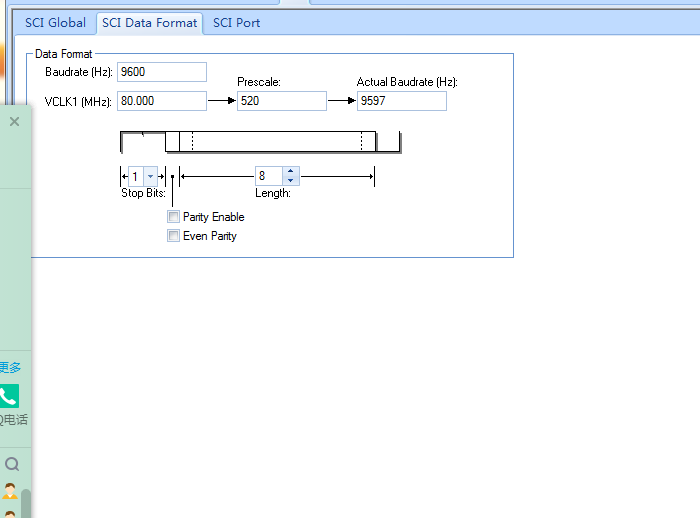This screenshot has width=700, height=518.
Task: Select the SCI Data Format tab
Action: click(150, 23)
